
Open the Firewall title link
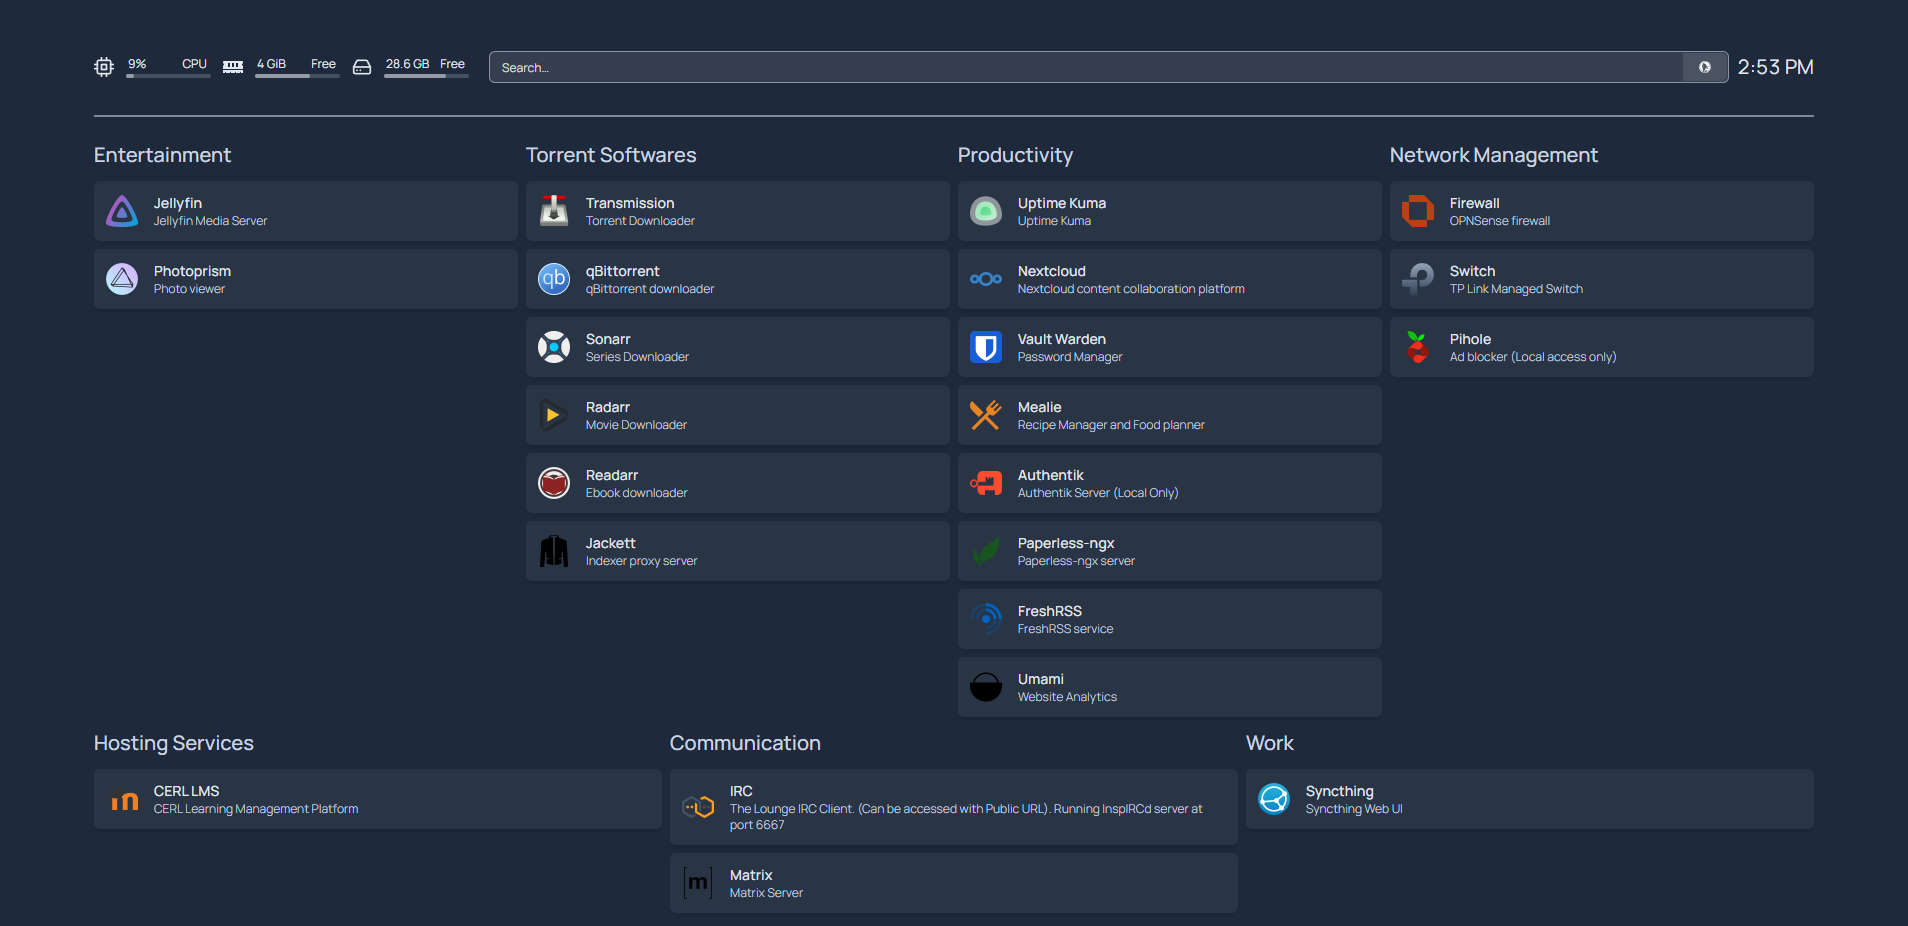pyautogui.click(x=1475, y=203)
